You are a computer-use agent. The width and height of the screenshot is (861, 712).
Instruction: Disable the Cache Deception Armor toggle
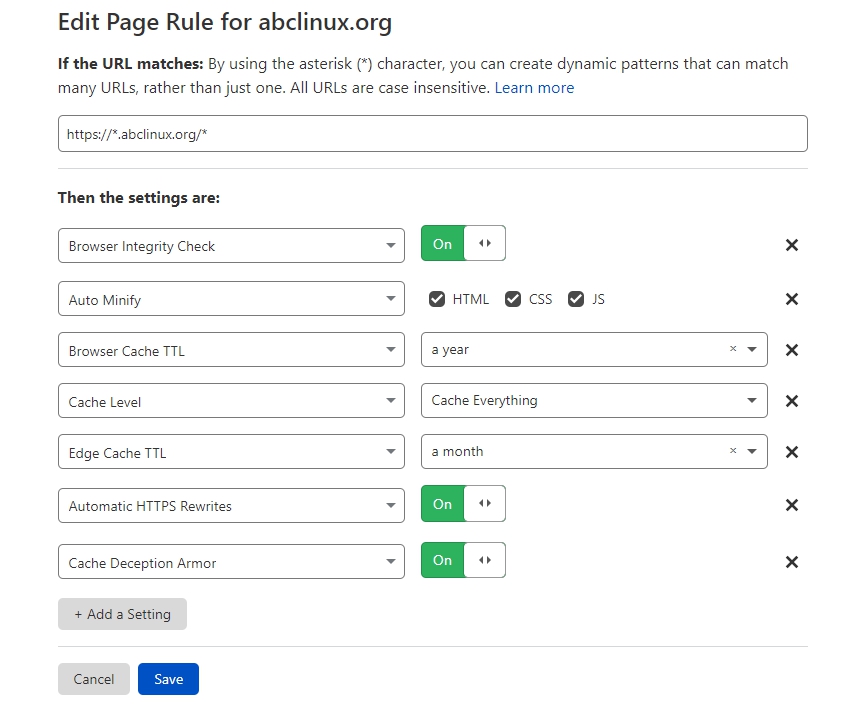463,560
